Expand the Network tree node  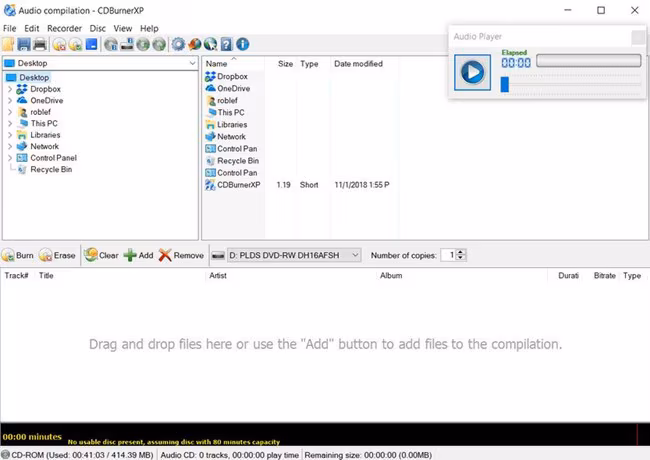10,146
